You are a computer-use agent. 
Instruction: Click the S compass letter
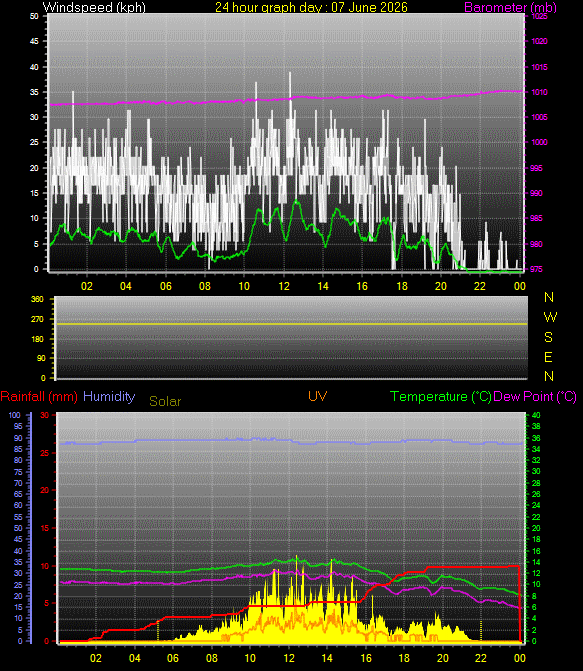click(x=548, y=337)
